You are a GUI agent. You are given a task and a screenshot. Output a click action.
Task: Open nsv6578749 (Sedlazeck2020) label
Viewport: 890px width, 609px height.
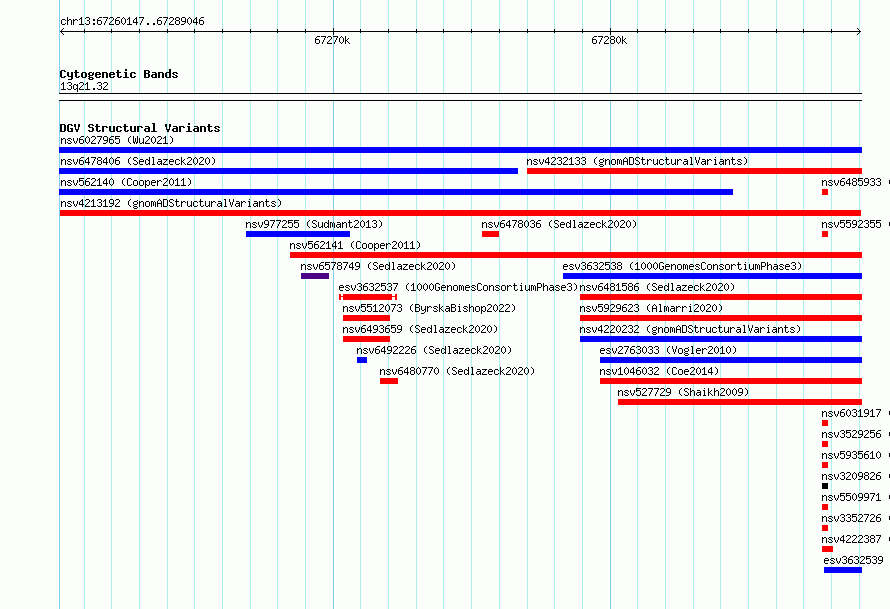[378, 266]
